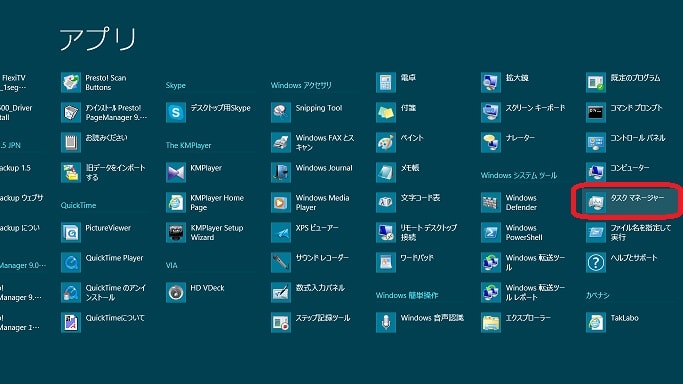Open Snipping Tool icon
The height and width of the screenshot is (384, 683).
(x=281, y=112)
